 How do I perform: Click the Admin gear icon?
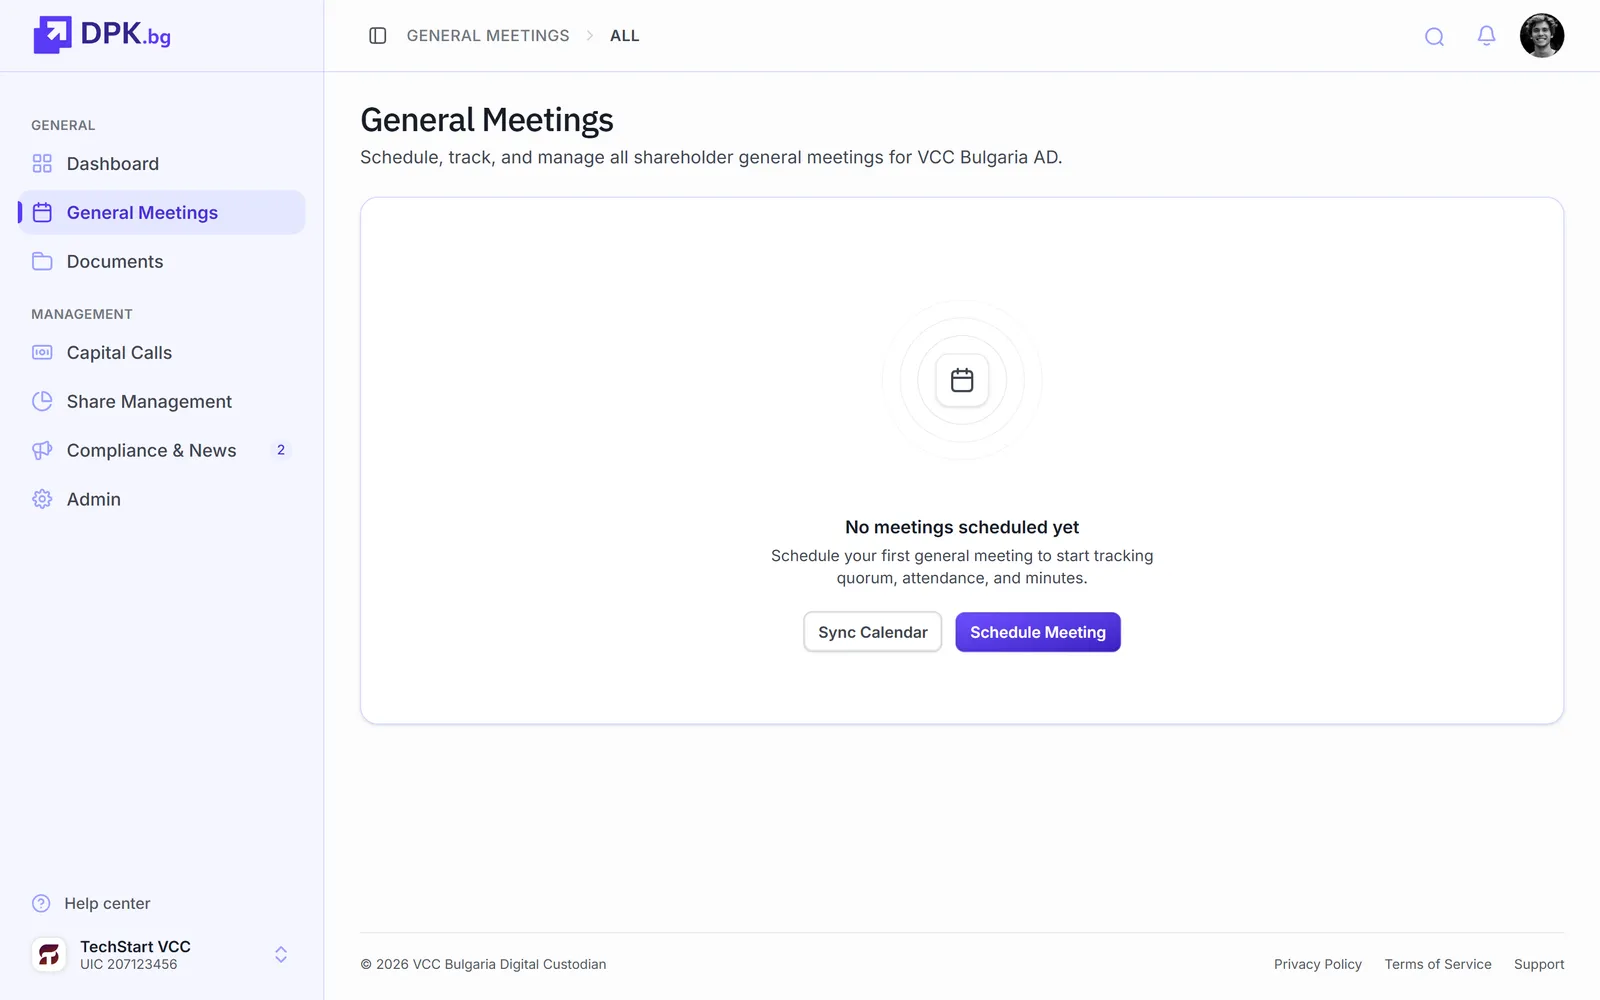[42, 499]
